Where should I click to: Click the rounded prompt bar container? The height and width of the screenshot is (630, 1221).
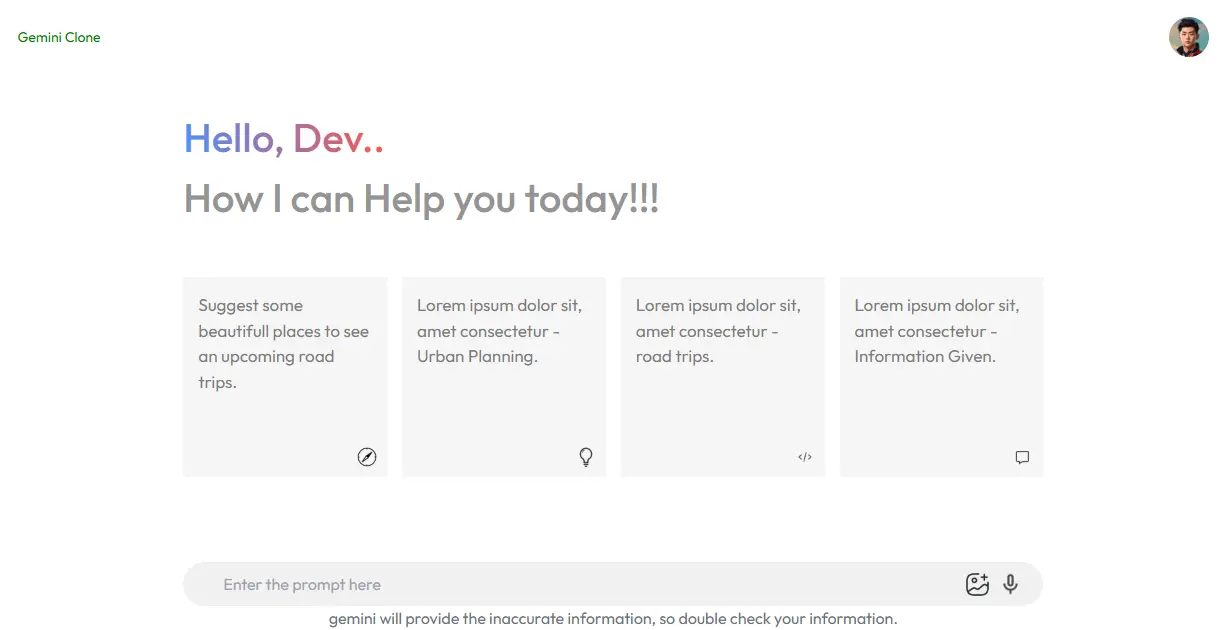pos(613,584)
